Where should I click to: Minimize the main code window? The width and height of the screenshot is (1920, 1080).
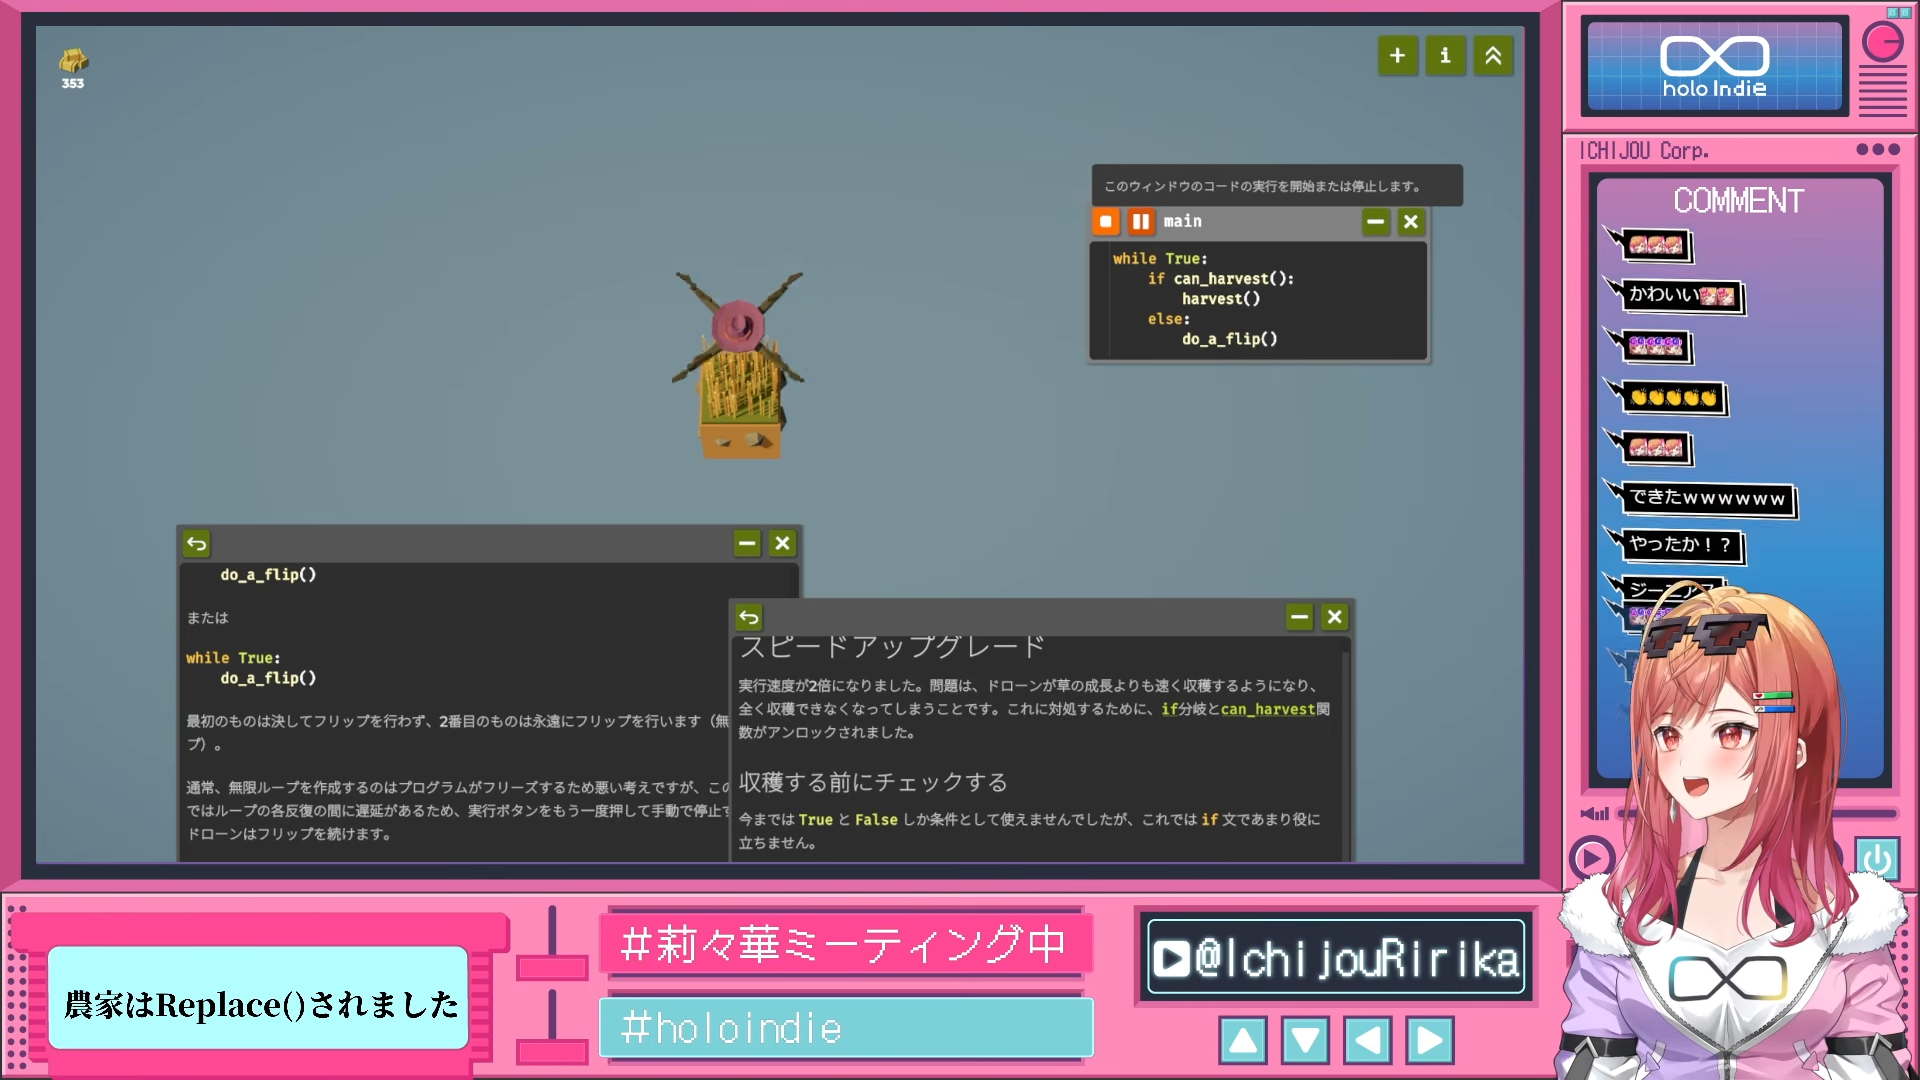coord(1376,222)
